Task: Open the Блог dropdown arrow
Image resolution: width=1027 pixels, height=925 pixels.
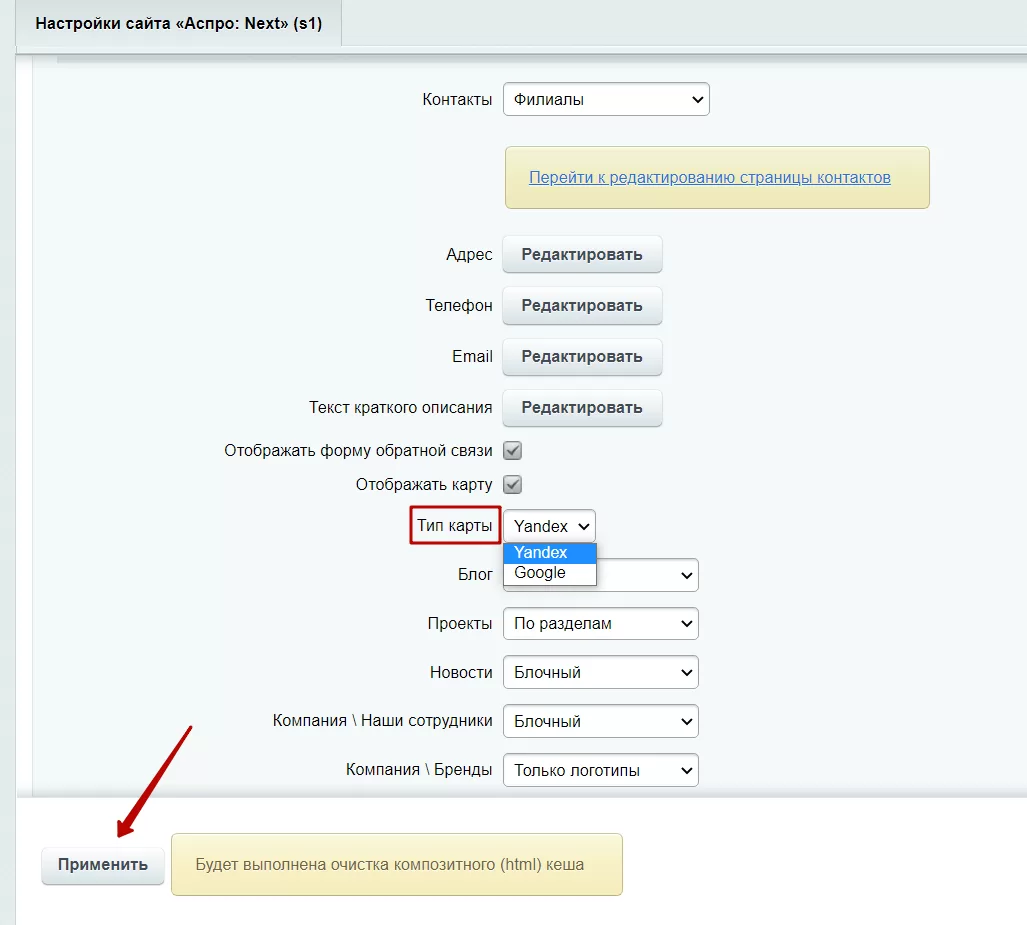Action: pyautogui.click(x=686, y=575)
